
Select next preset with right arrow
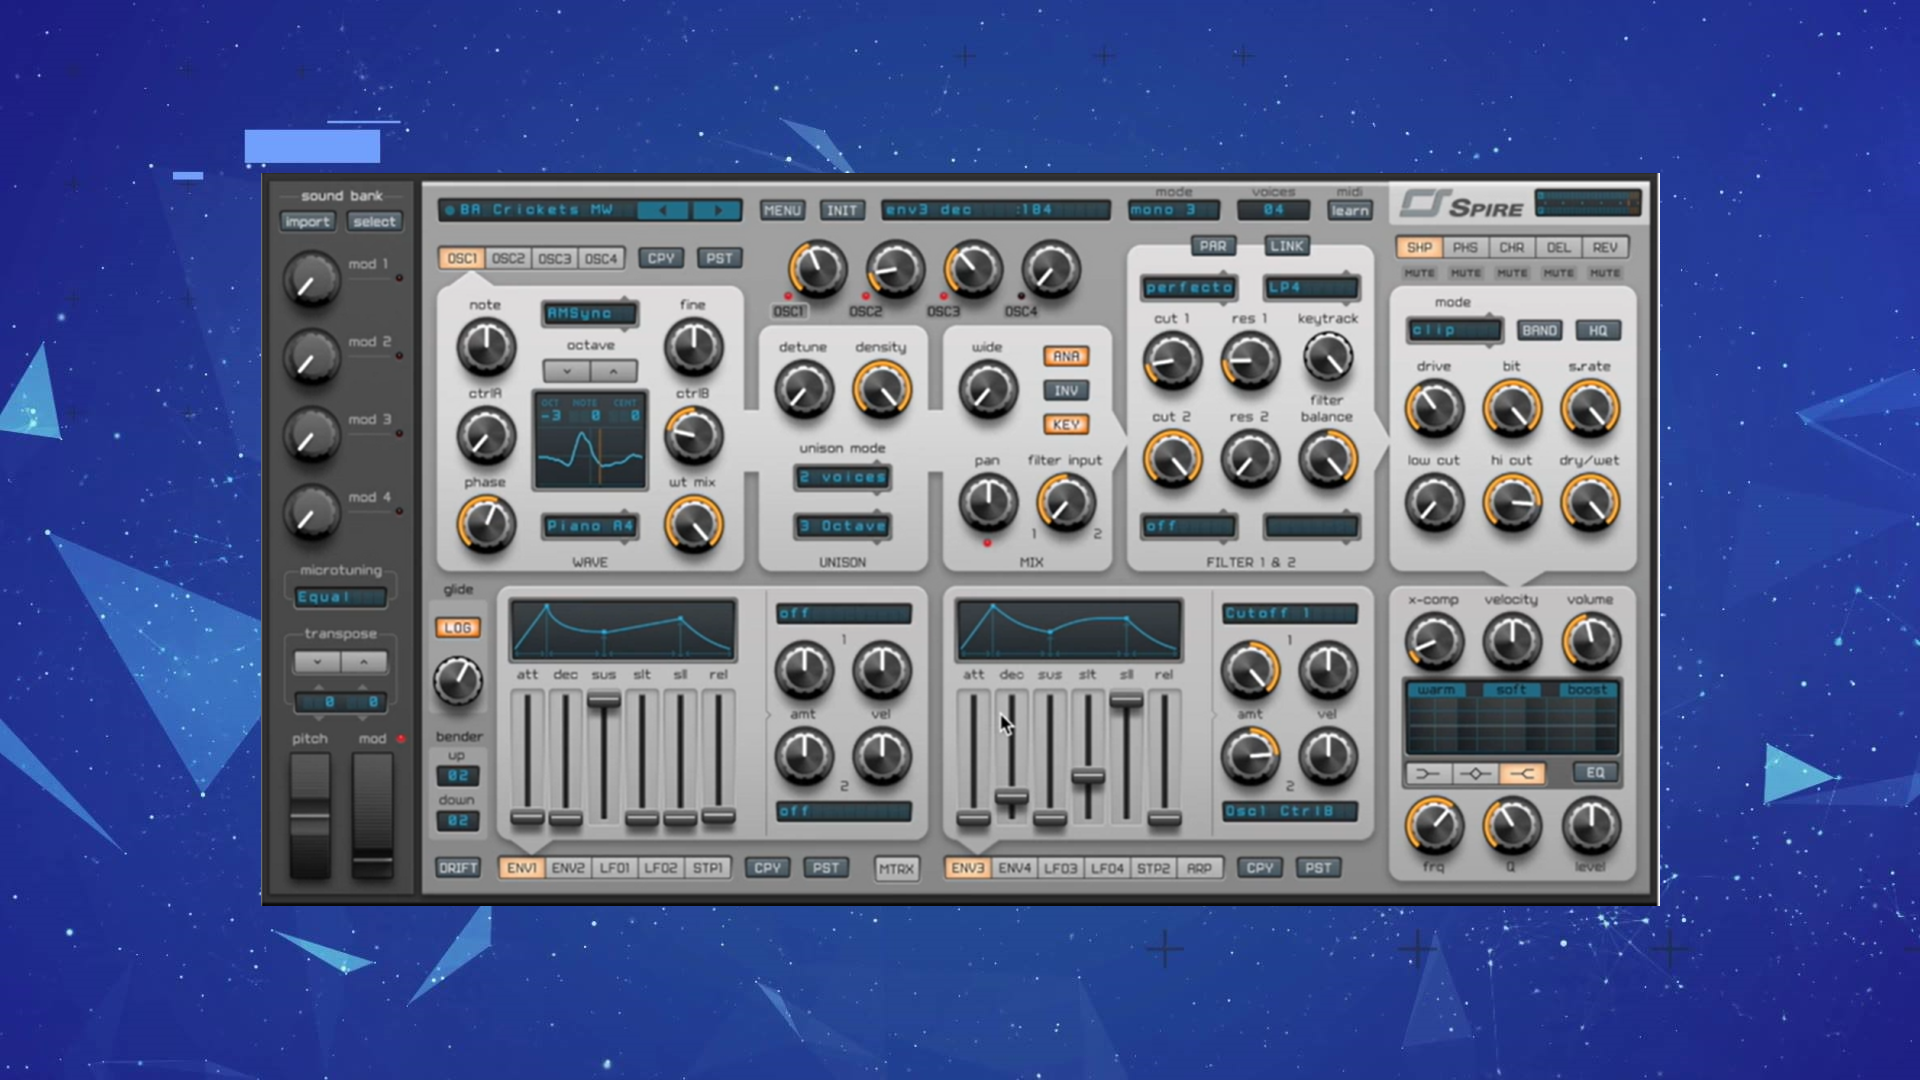pos(716,210)
